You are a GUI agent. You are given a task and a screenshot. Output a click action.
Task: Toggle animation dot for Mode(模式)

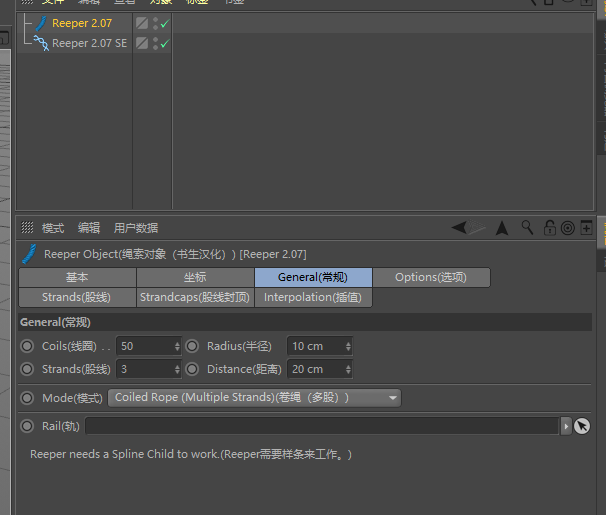(27, 398)
